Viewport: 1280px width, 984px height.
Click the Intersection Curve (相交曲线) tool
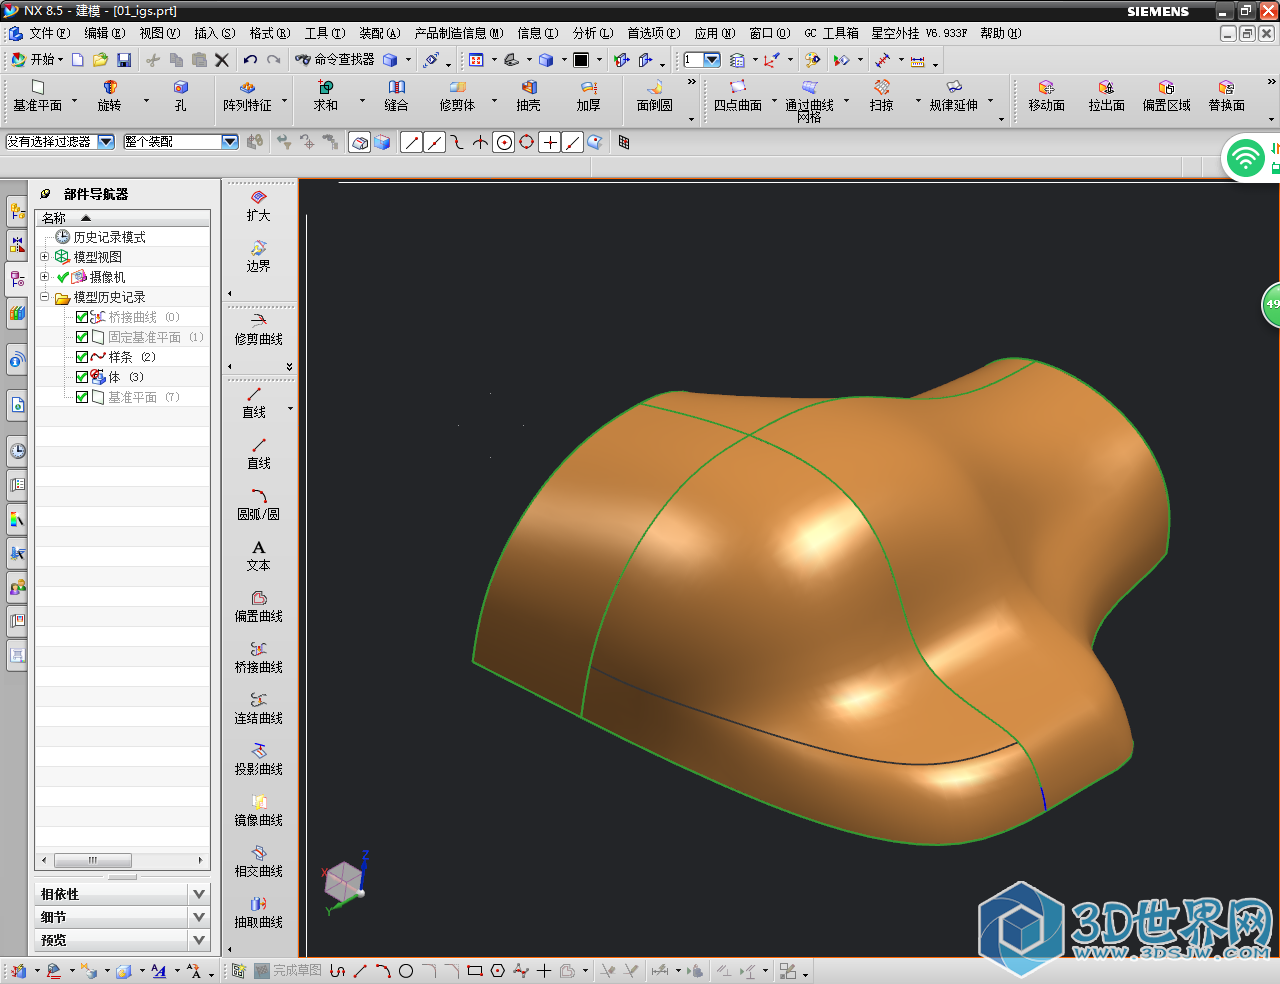point(259,862)
